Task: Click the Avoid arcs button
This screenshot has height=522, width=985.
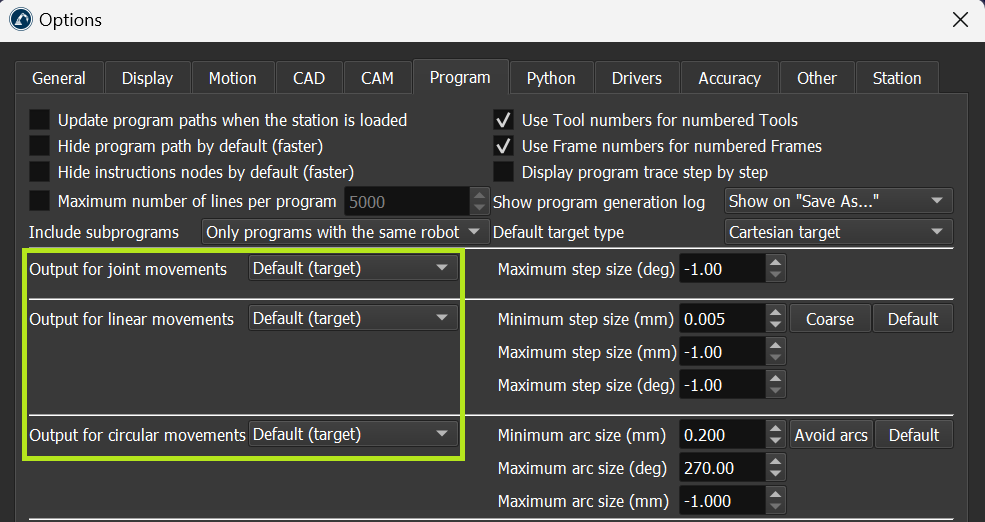Action: coord(830,435)
